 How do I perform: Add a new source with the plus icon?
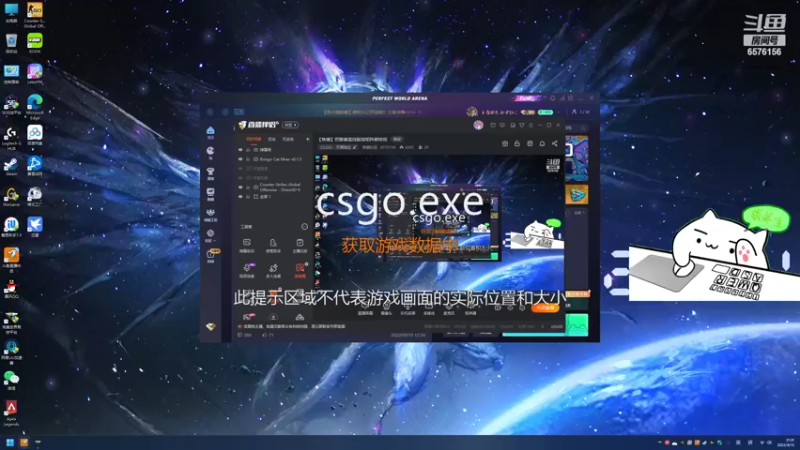pyautogui.click(x=308, y=139)
